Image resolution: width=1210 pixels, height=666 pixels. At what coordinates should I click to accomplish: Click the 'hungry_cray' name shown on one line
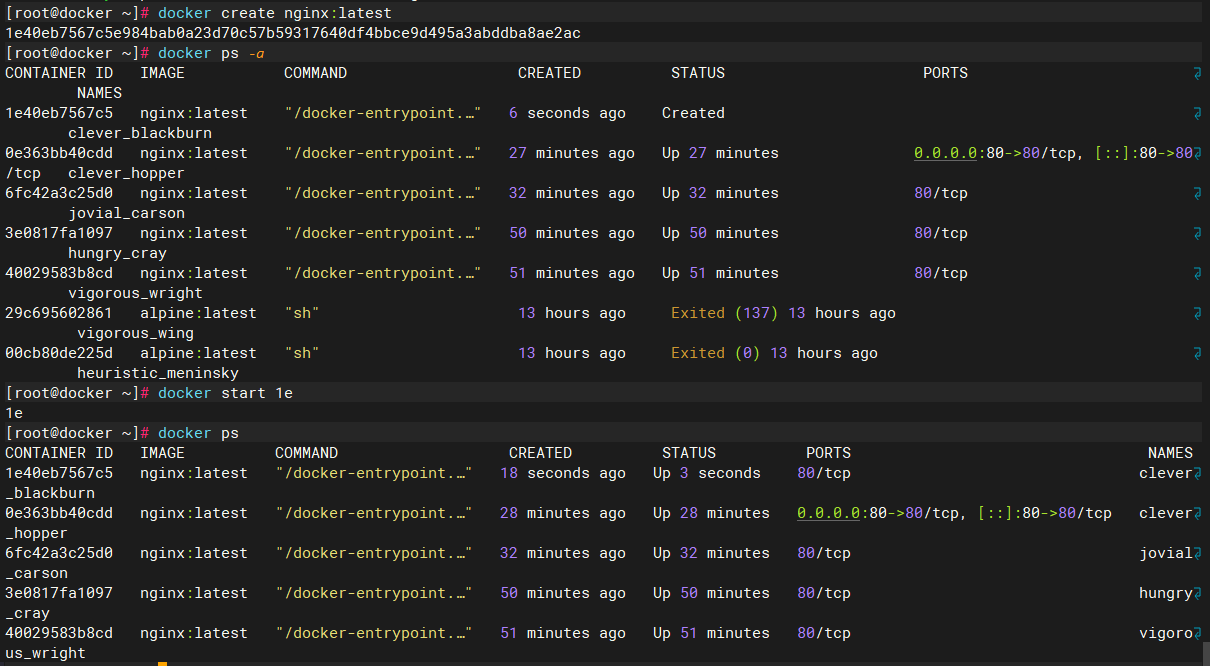click(117, 253)
